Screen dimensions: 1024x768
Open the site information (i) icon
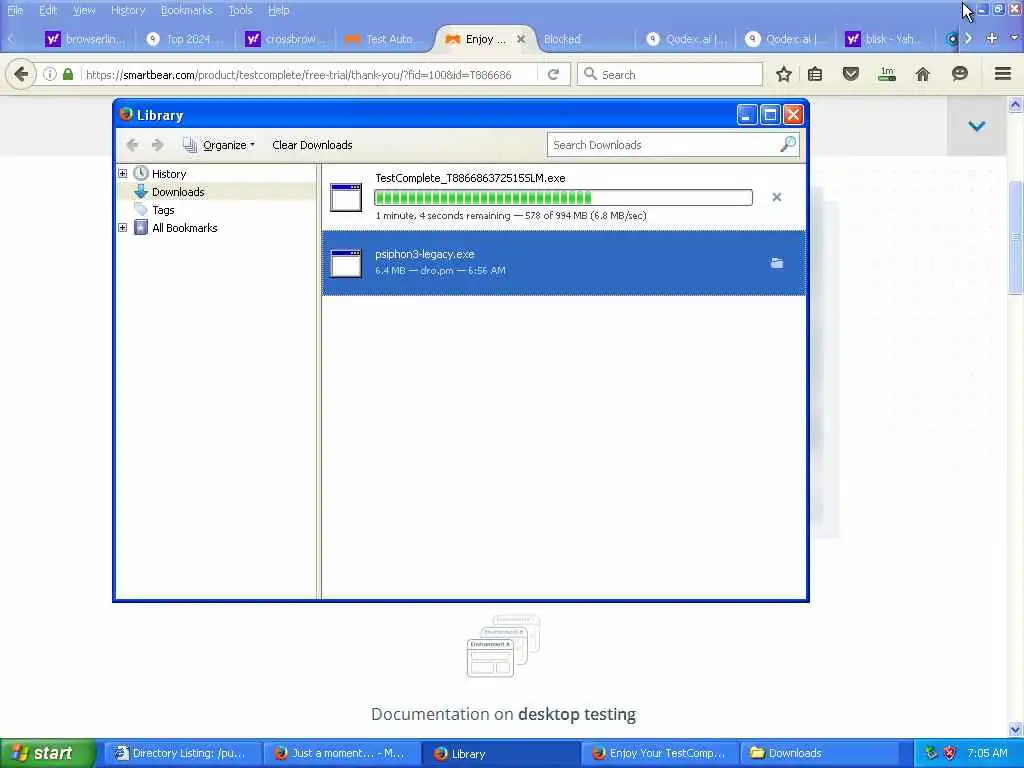coord(49,74)
